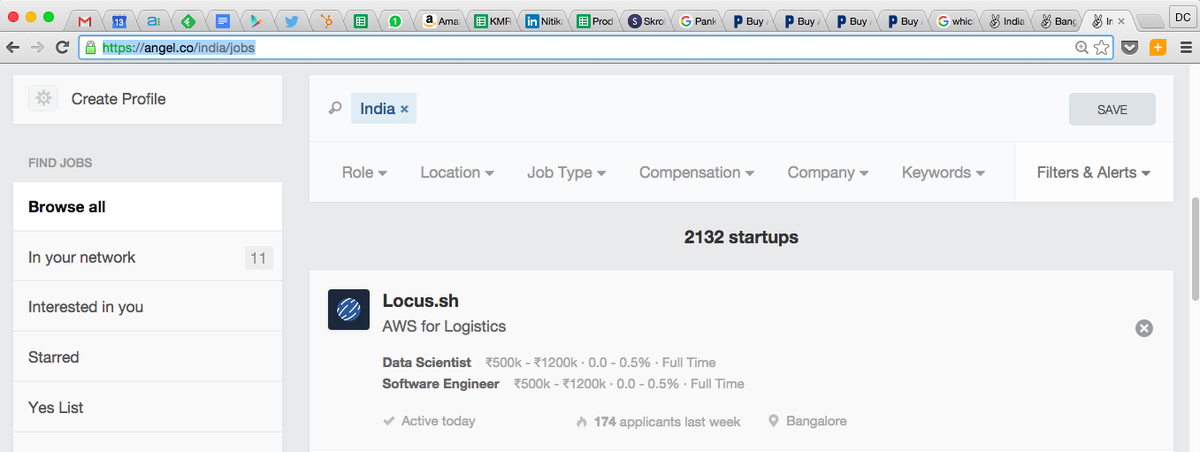Screen dimensions: 1200x452
Task: Click the Locus.sh company logo
Action: (x=349, y=309)
